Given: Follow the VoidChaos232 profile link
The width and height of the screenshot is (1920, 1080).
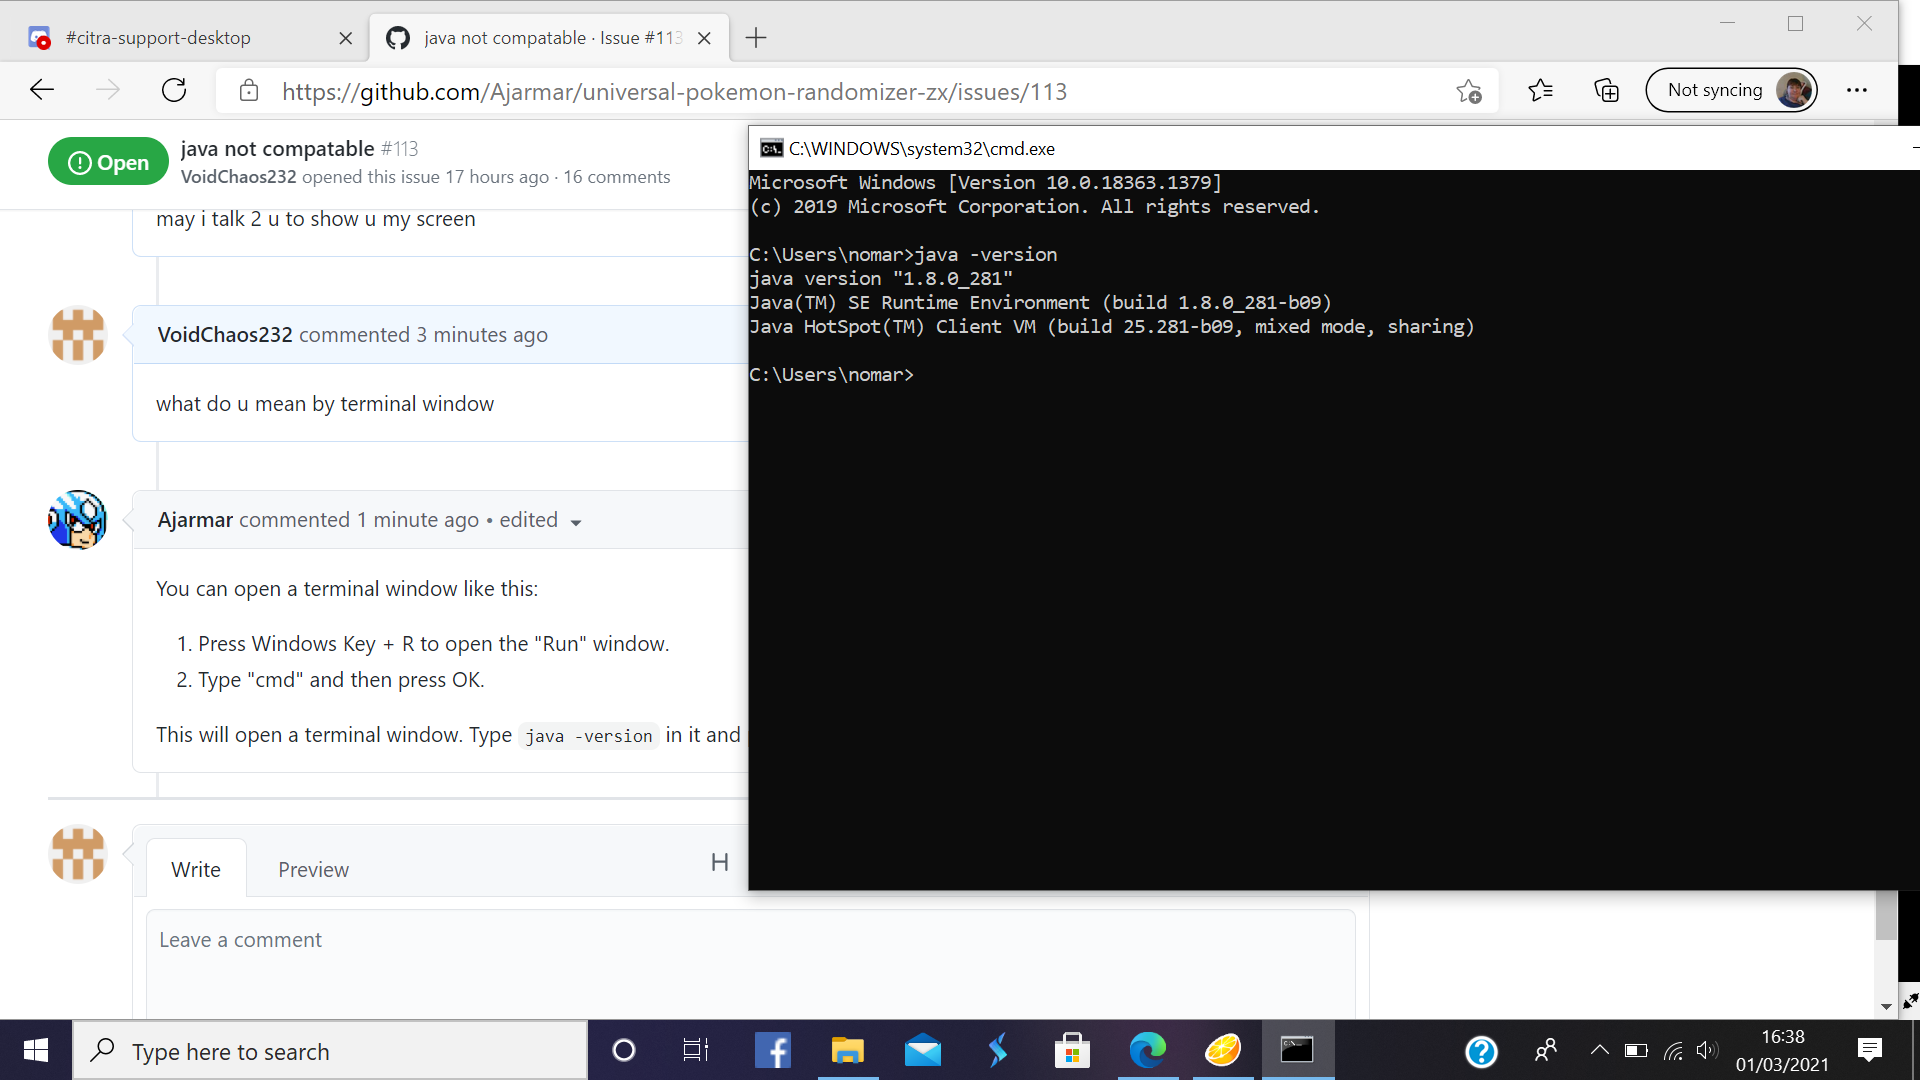Looking at the screenshot, I should tap(237, 176).
